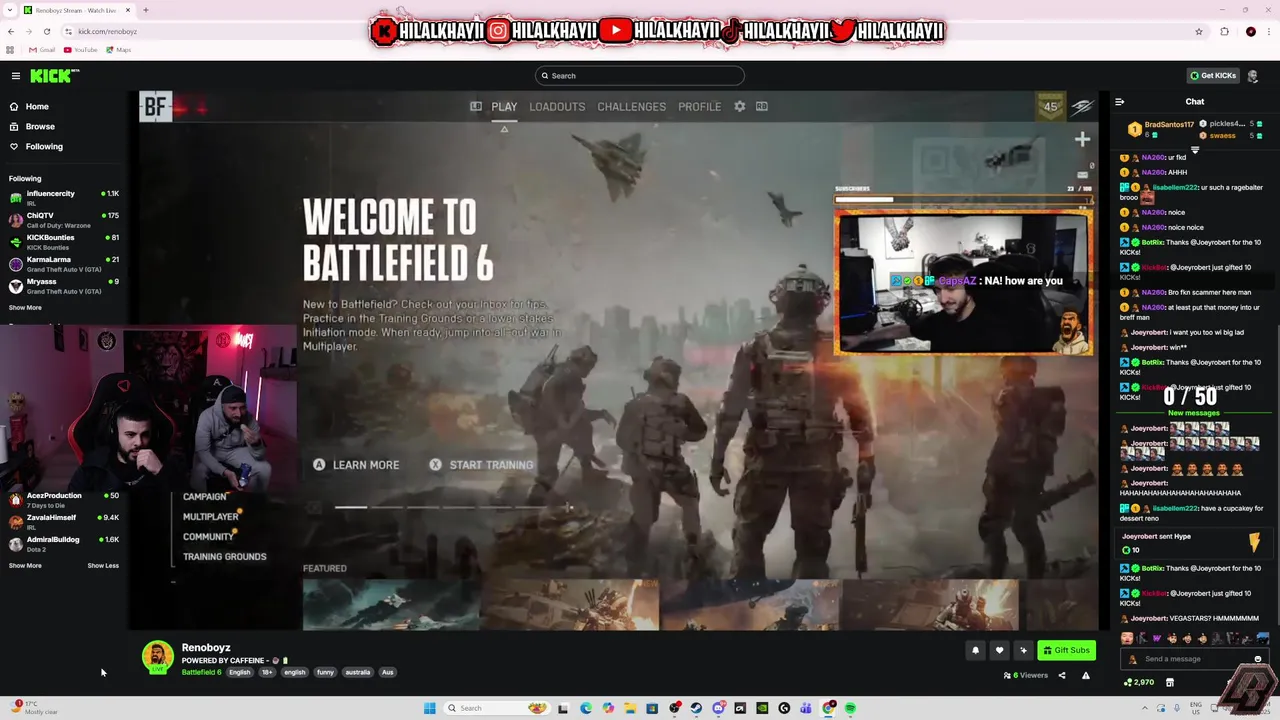Open the YouTube bookmark

pyautogui.click(x=81, y=50)
